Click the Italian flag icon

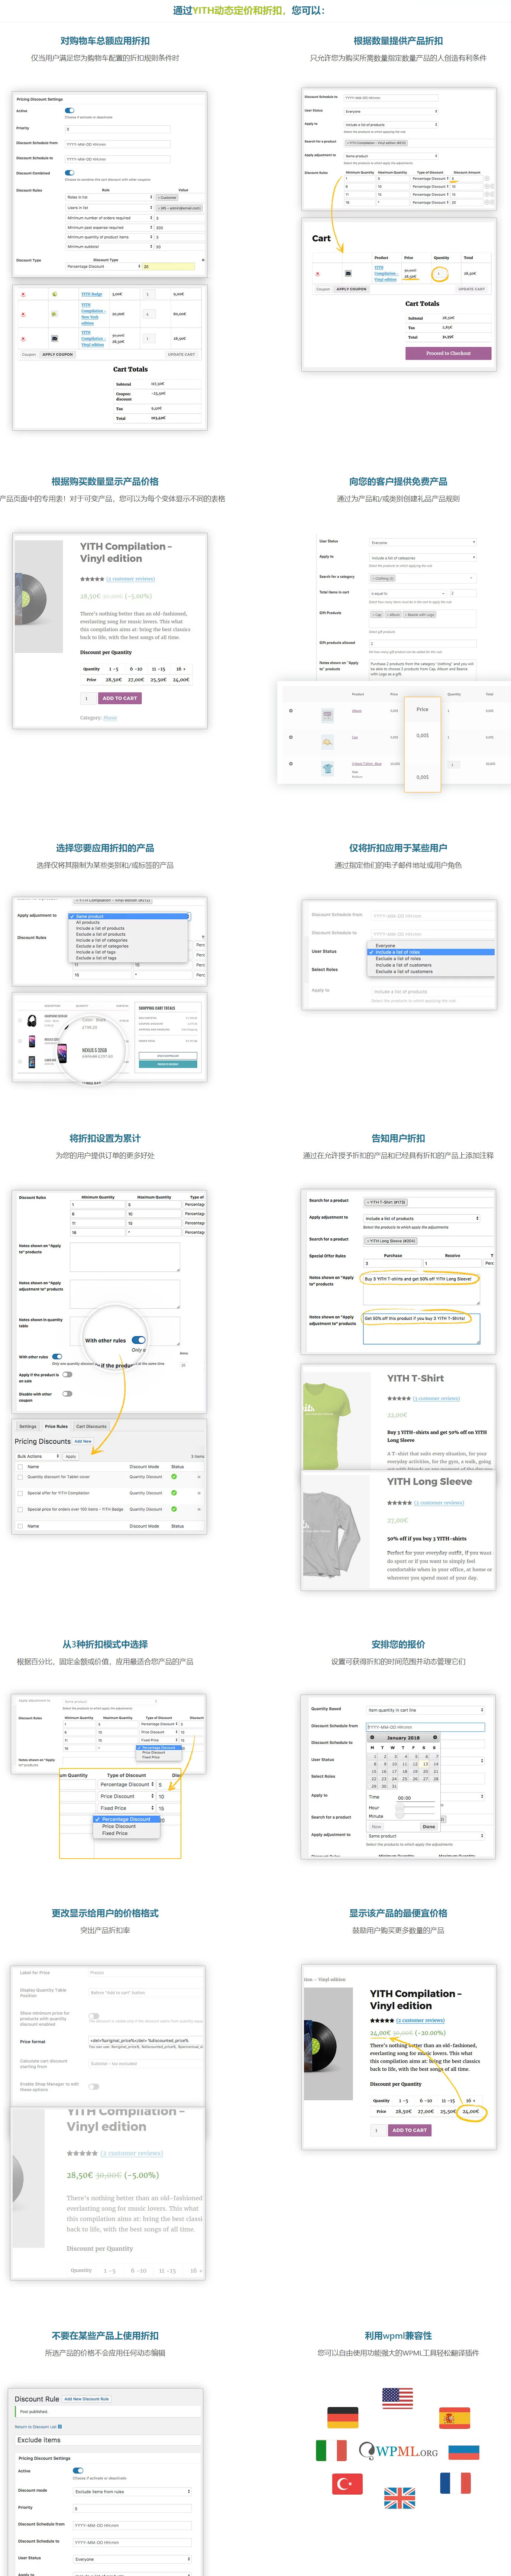331,2450
